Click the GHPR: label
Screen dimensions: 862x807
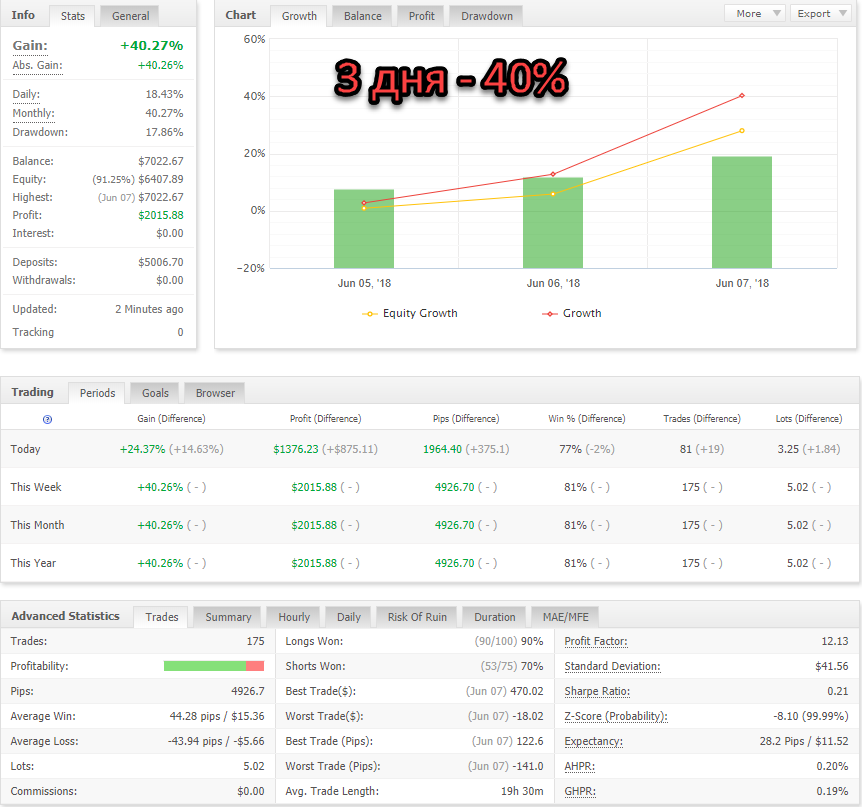tap(580, 792)
